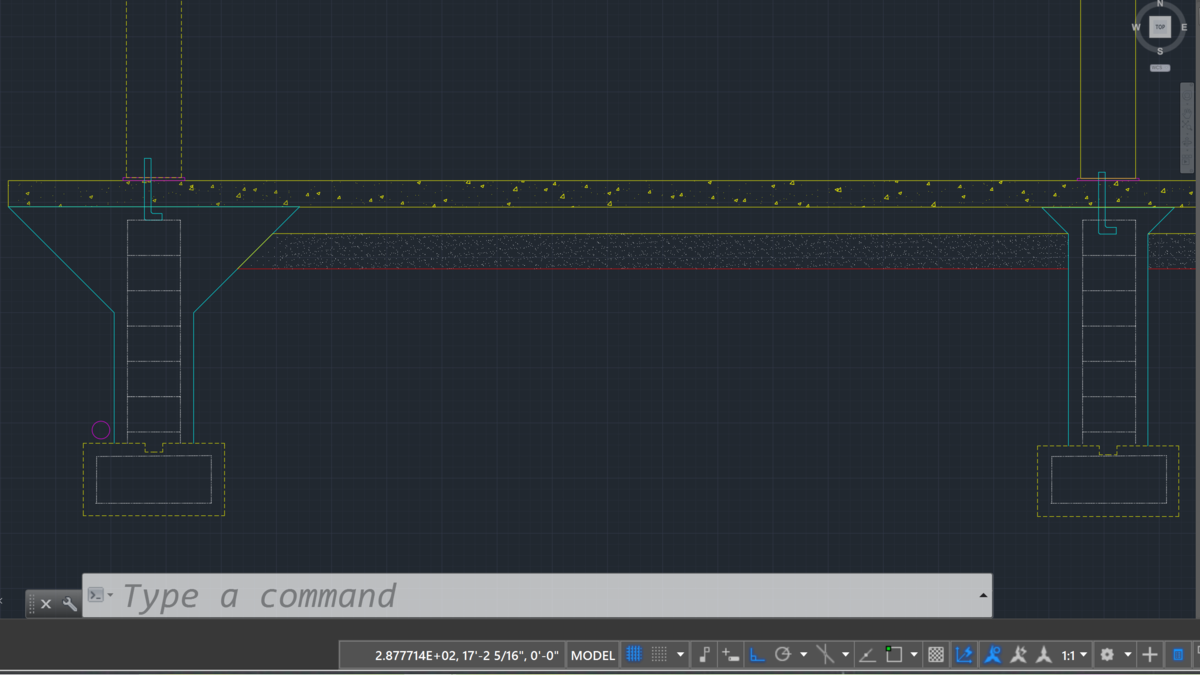Toggle transparency display icon
The image size is (1200, 675).
[936, 655]
